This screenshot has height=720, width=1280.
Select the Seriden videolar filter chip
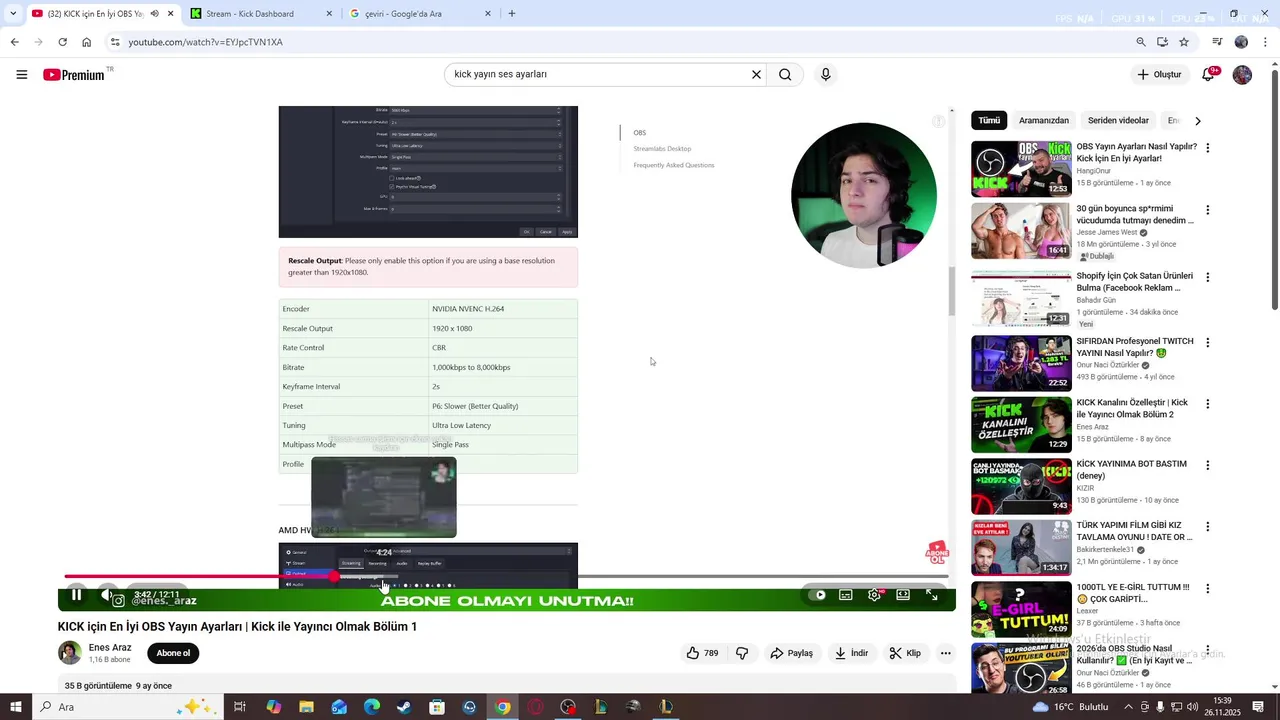coord(1118,120)
